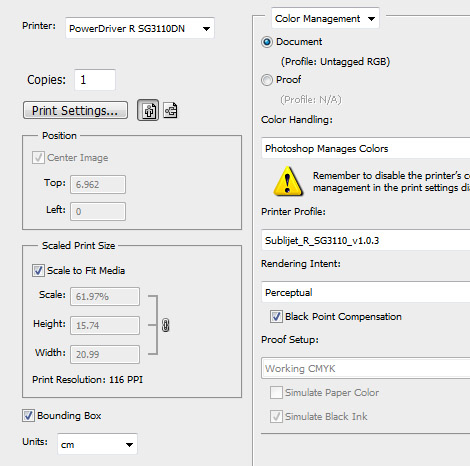Toggle Black Point Compensation checkbox

click(x=276, y=316)
